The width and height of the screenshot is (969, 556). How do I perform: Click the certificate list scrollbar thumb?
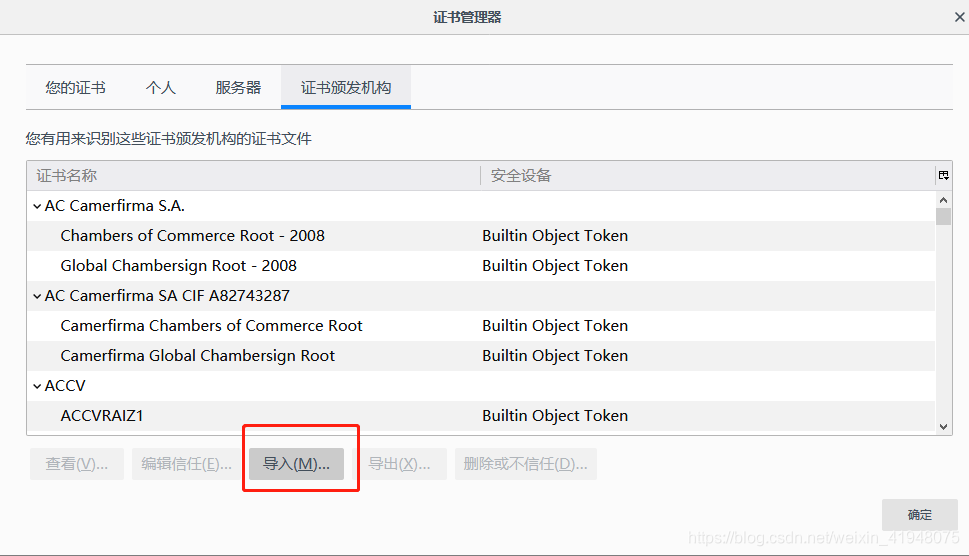pos(943,217)
